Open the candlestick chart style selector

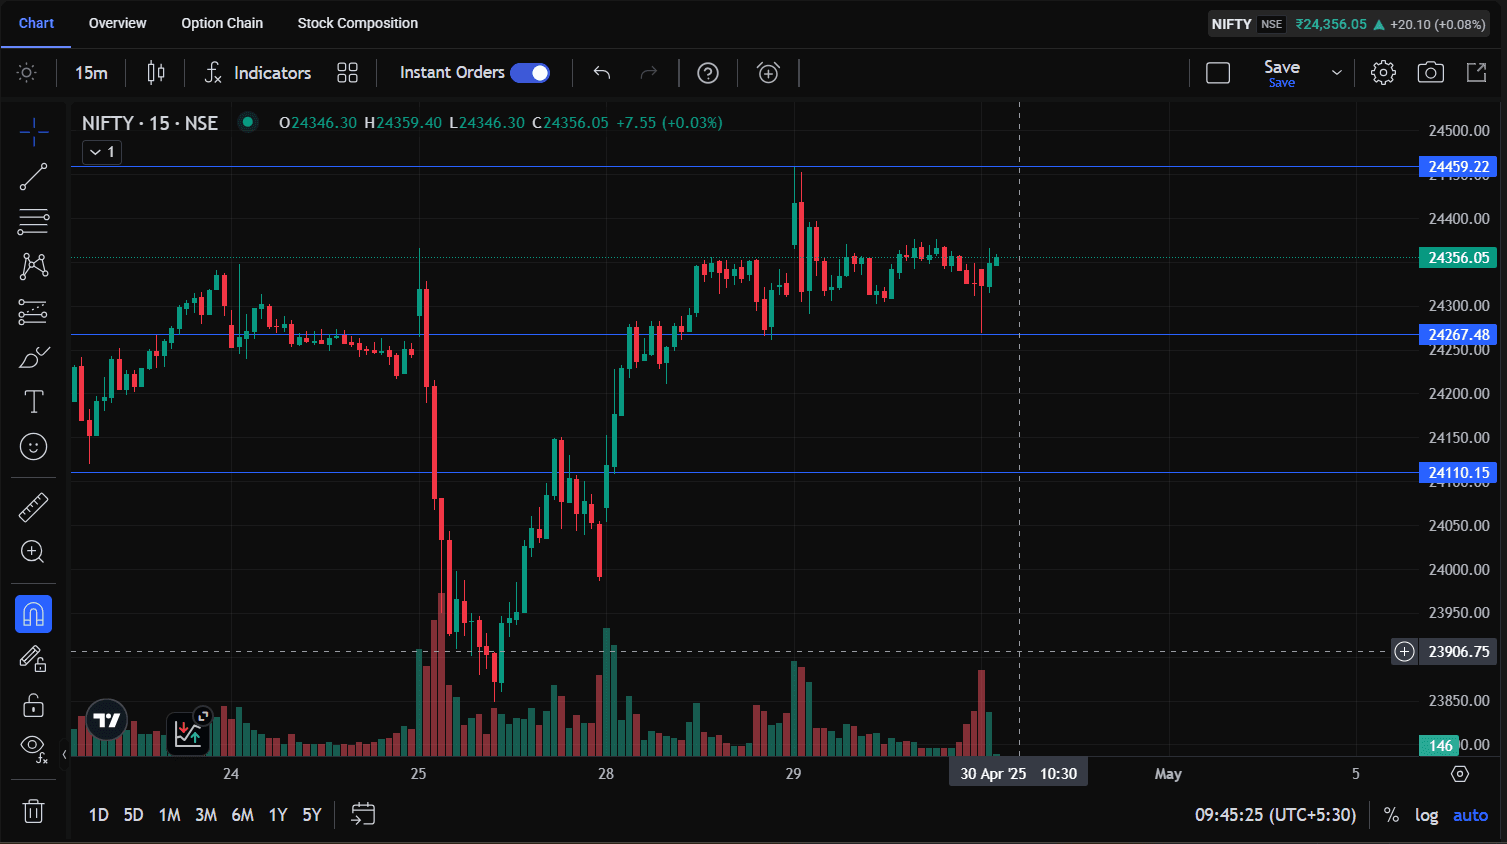click(x=156, y=73)
